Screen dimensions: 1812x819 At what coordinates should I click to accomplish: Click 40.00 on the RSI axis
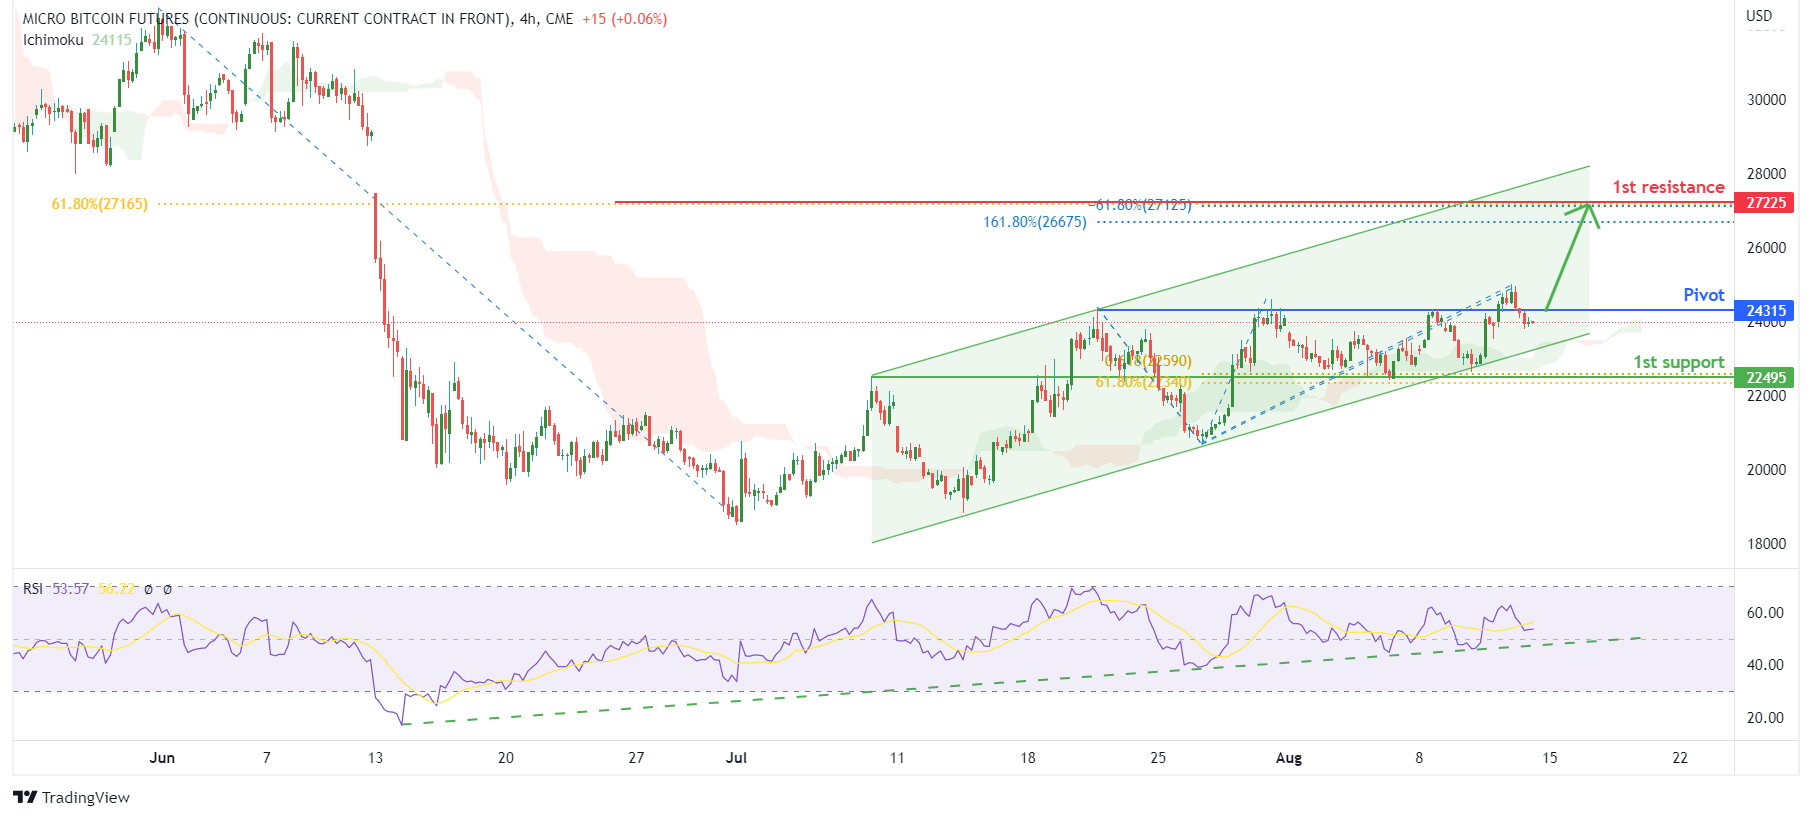tap(1765, 665)
